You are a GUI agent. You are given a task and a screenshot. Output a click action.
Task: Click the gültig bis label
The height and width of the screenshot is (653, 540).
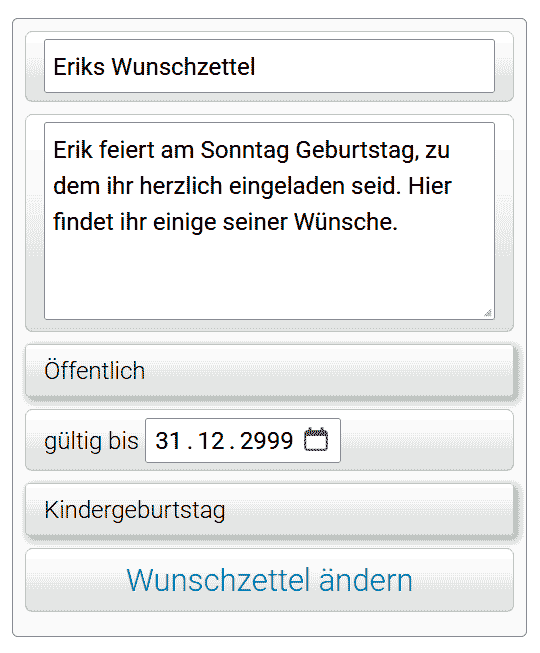tap(91, 441)
